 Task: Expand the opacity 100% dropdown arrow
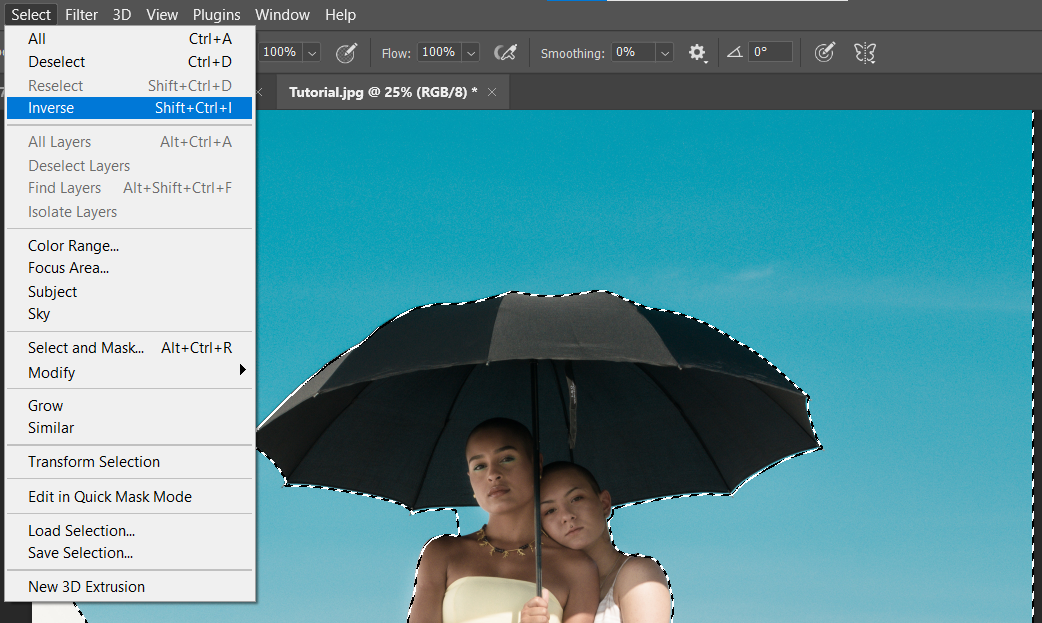[312, 53]
